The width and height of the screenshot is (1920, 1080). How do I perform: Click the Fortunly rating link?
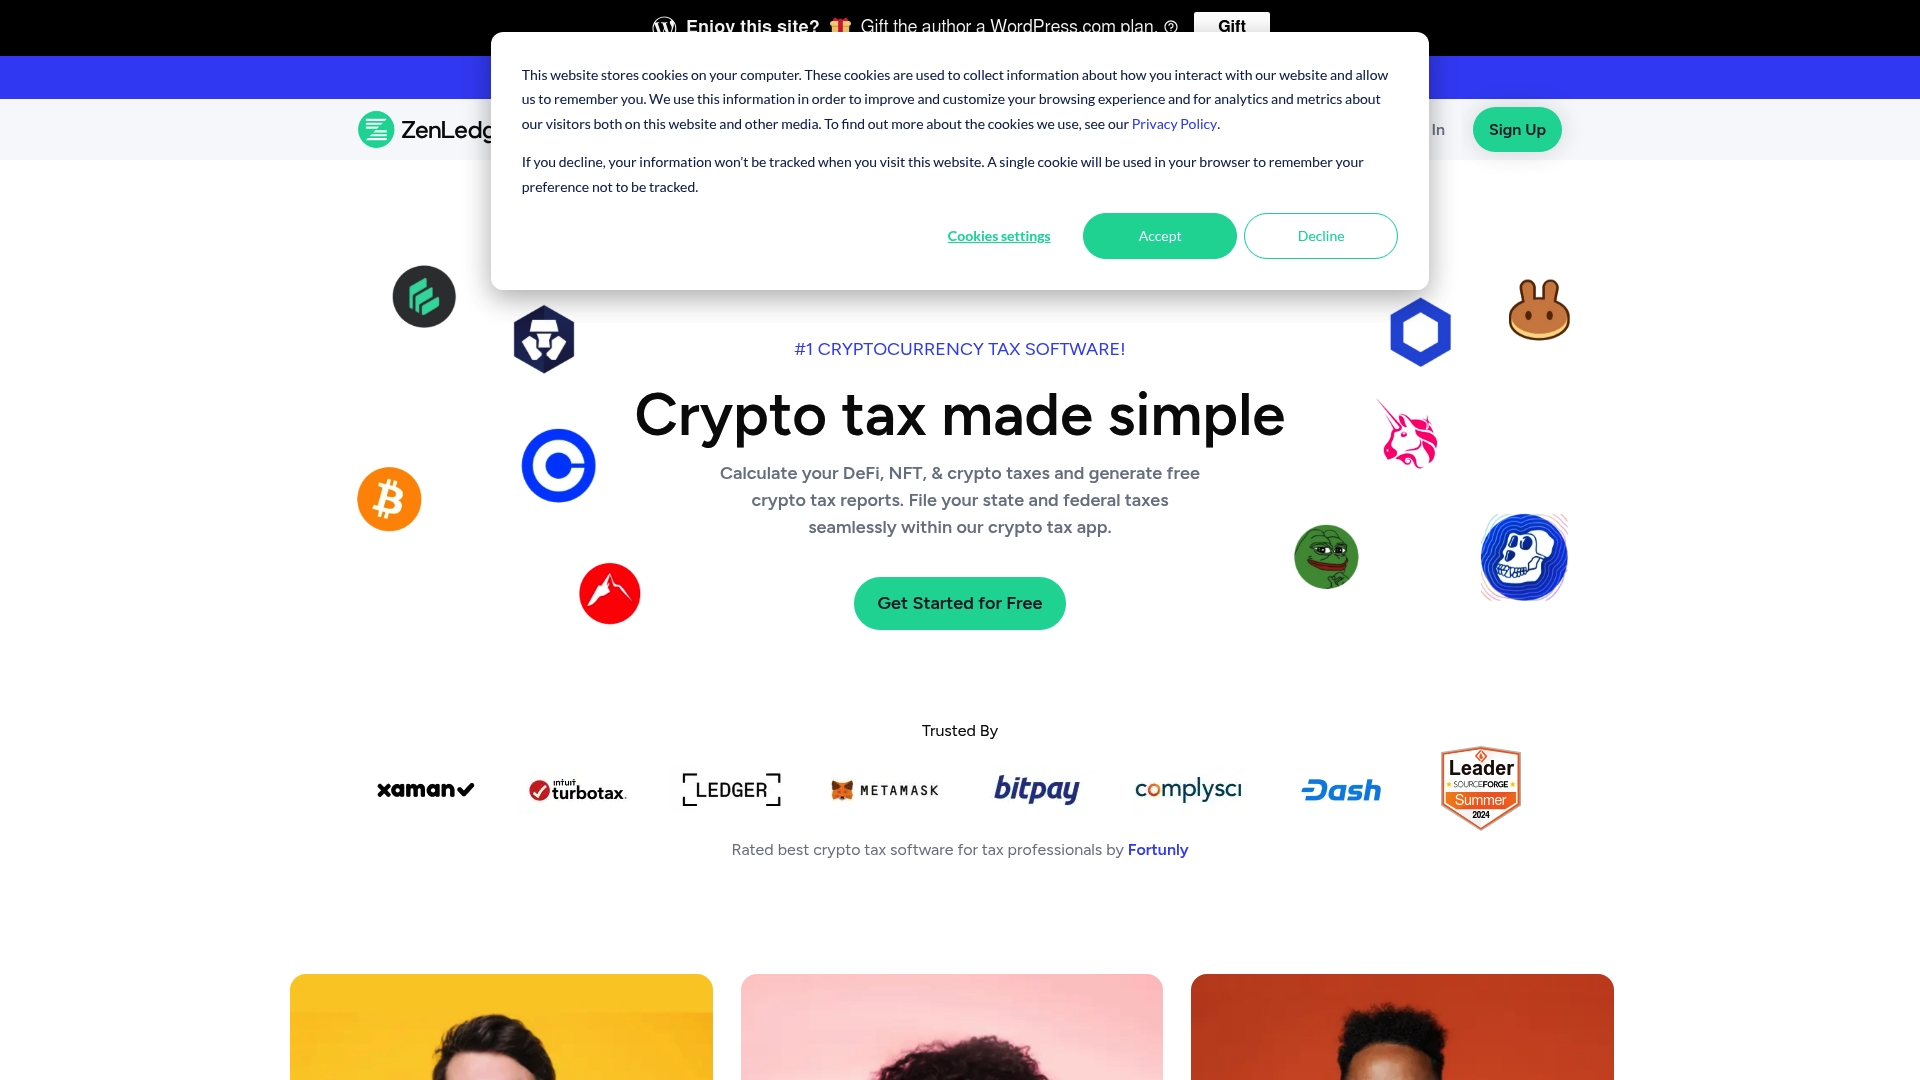pyautogui.click(x=1158, y=849)
